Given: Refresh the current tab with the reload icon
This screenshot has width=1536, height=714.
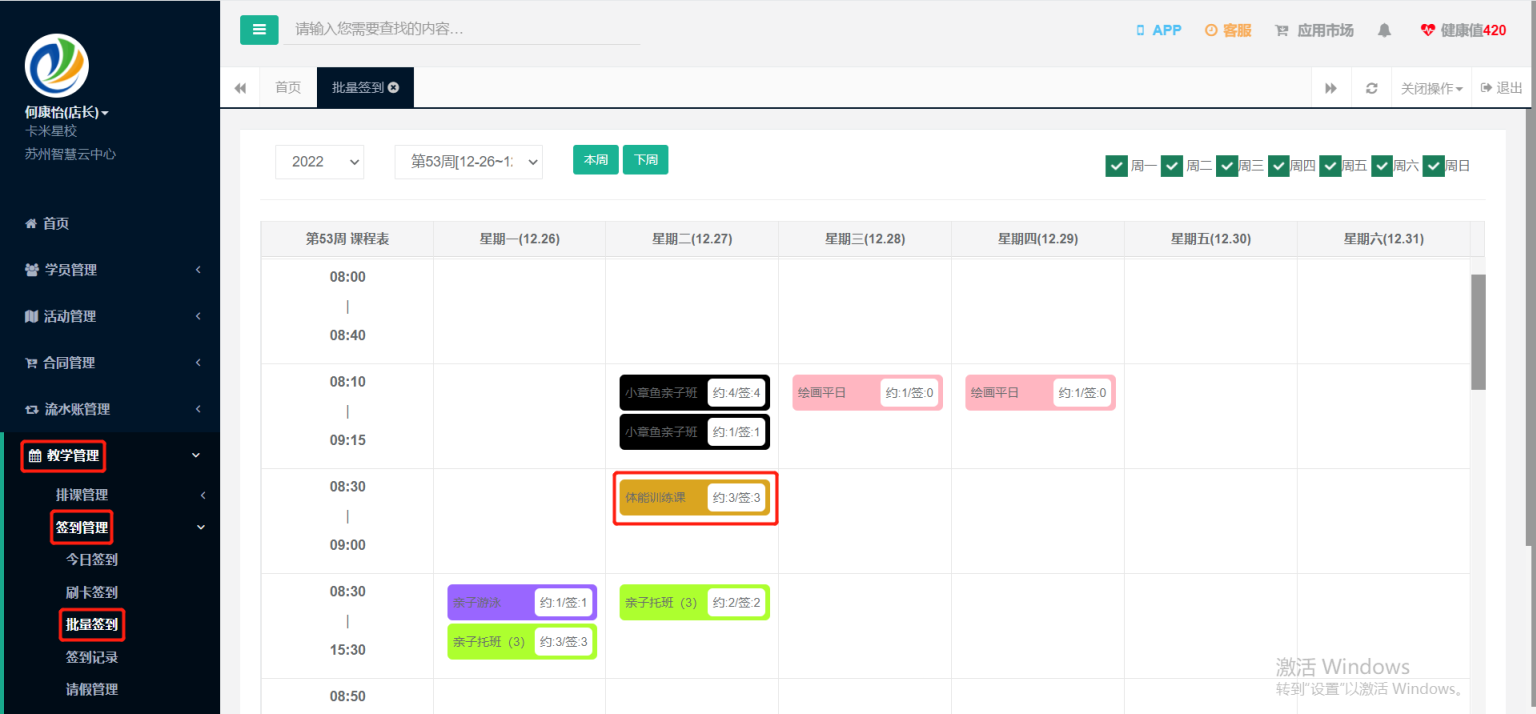Looking at the screenshot, I should click(x=1371, y=88).
